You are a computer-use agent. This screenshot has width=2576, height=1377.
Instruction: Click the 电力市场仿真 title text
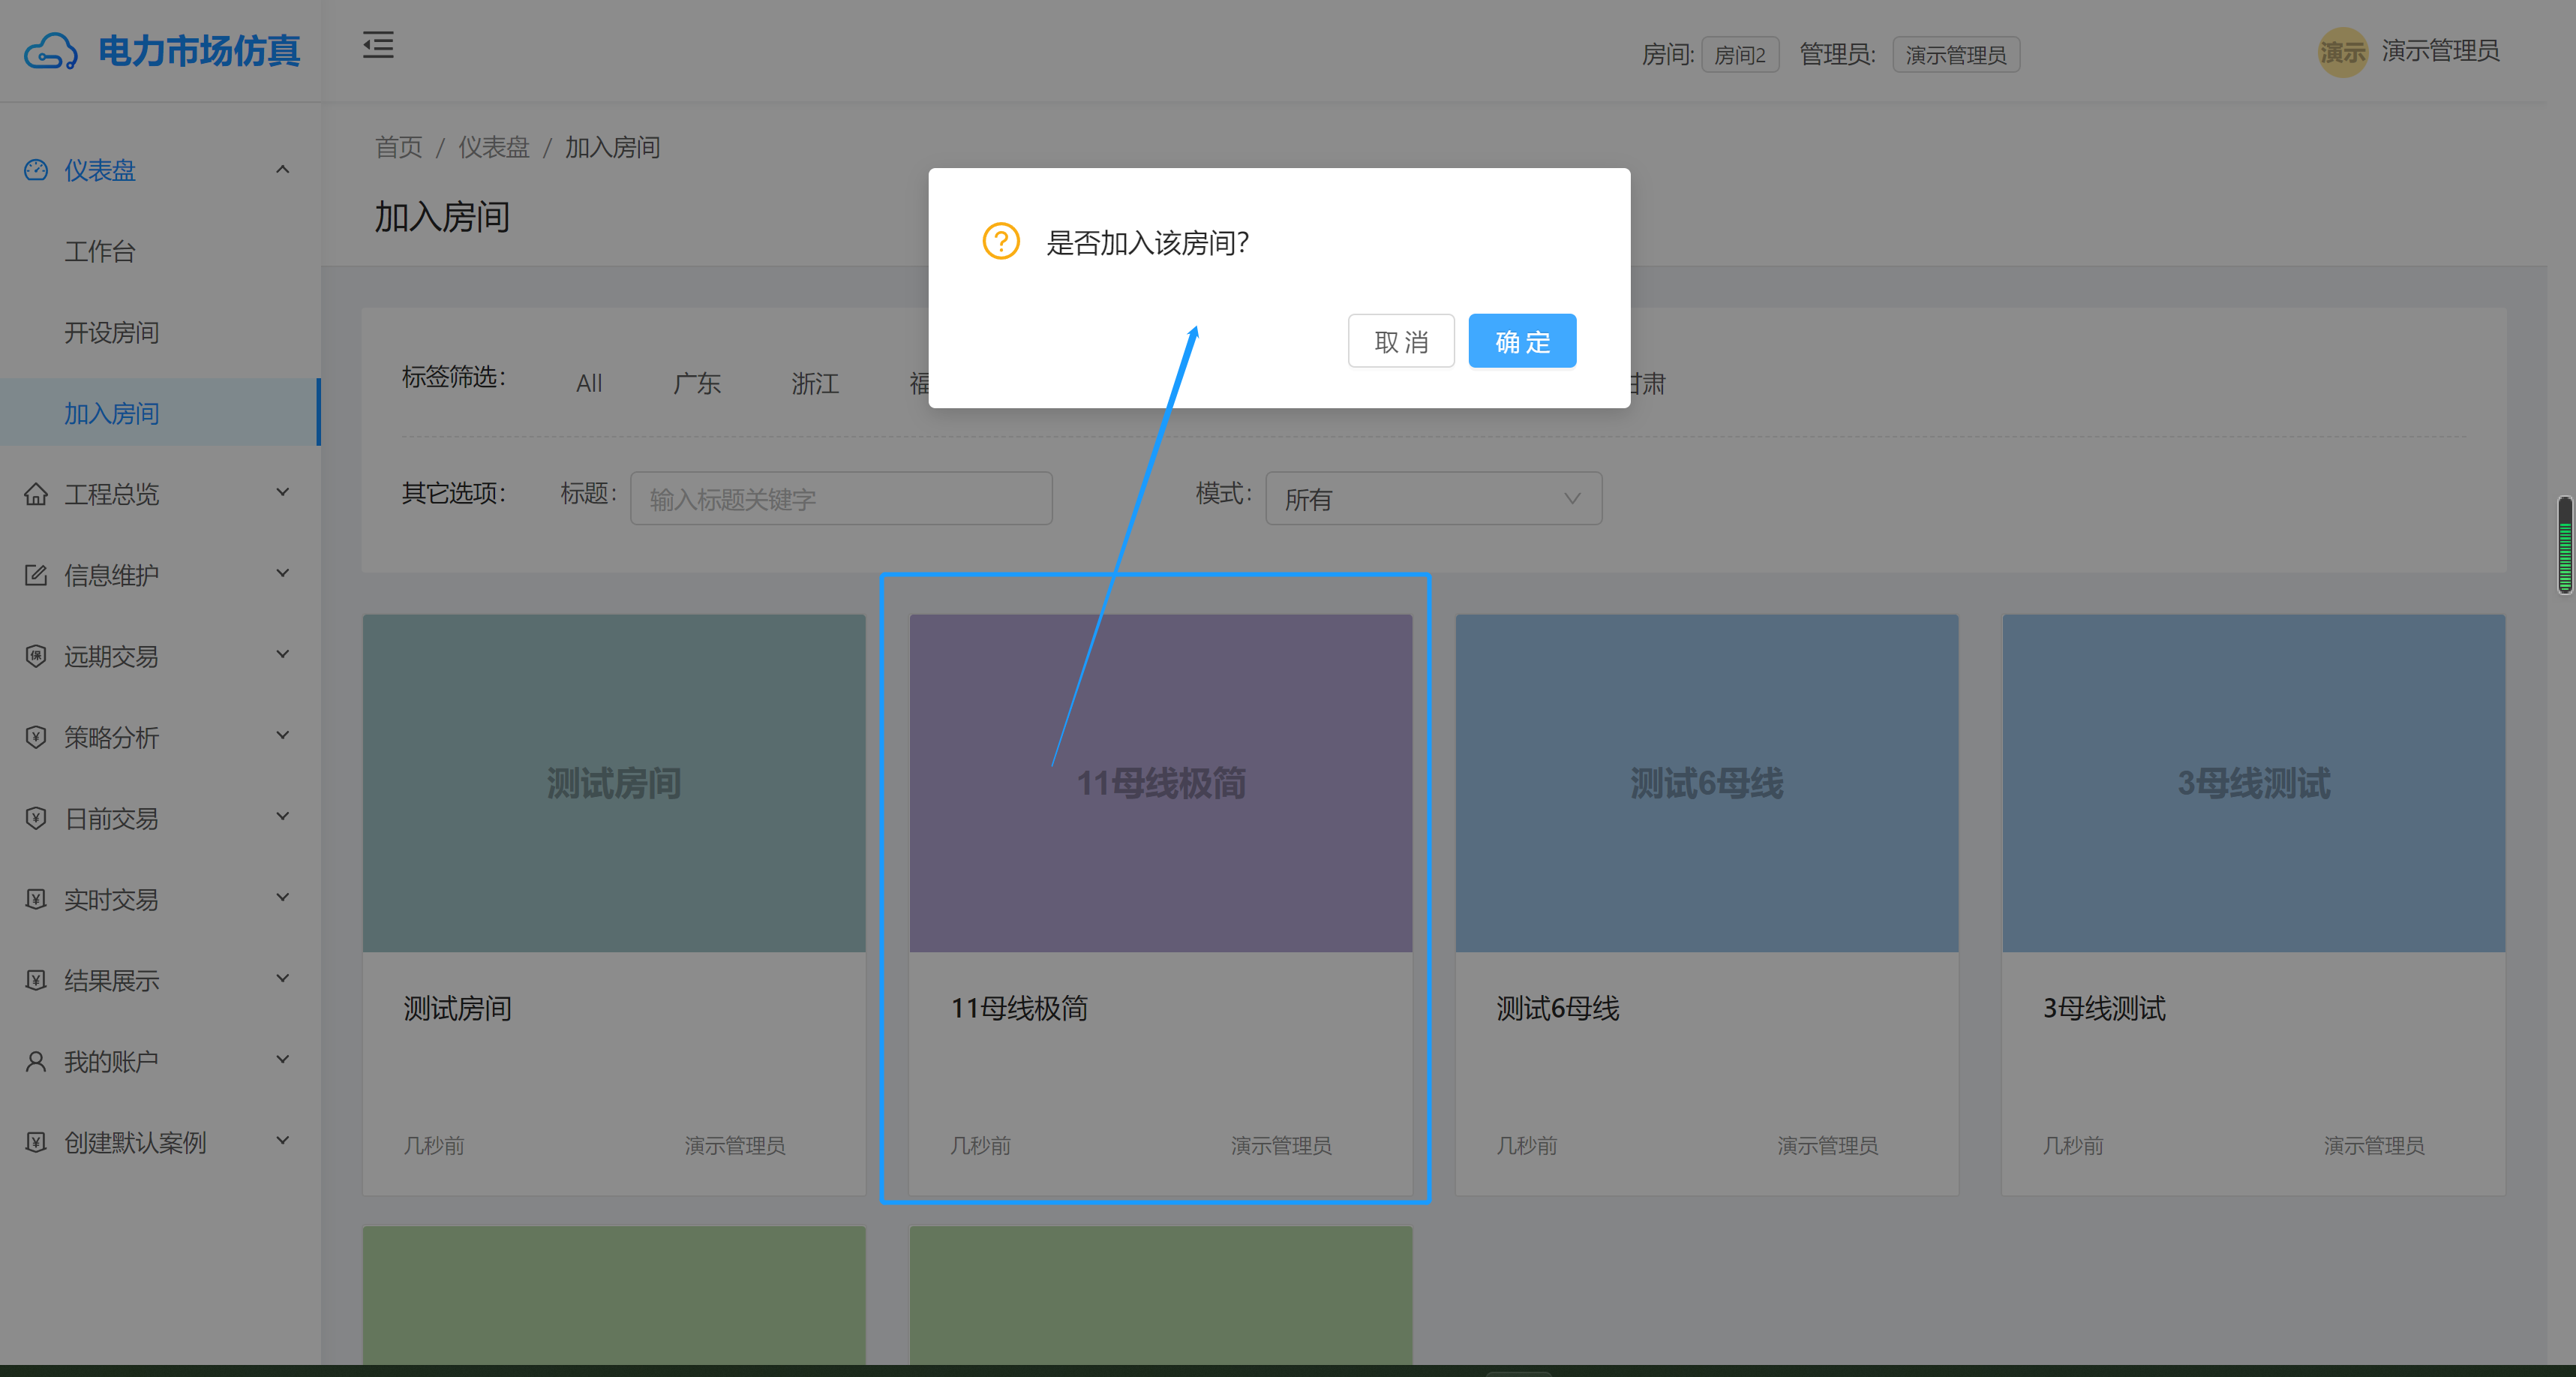point(199,51)
